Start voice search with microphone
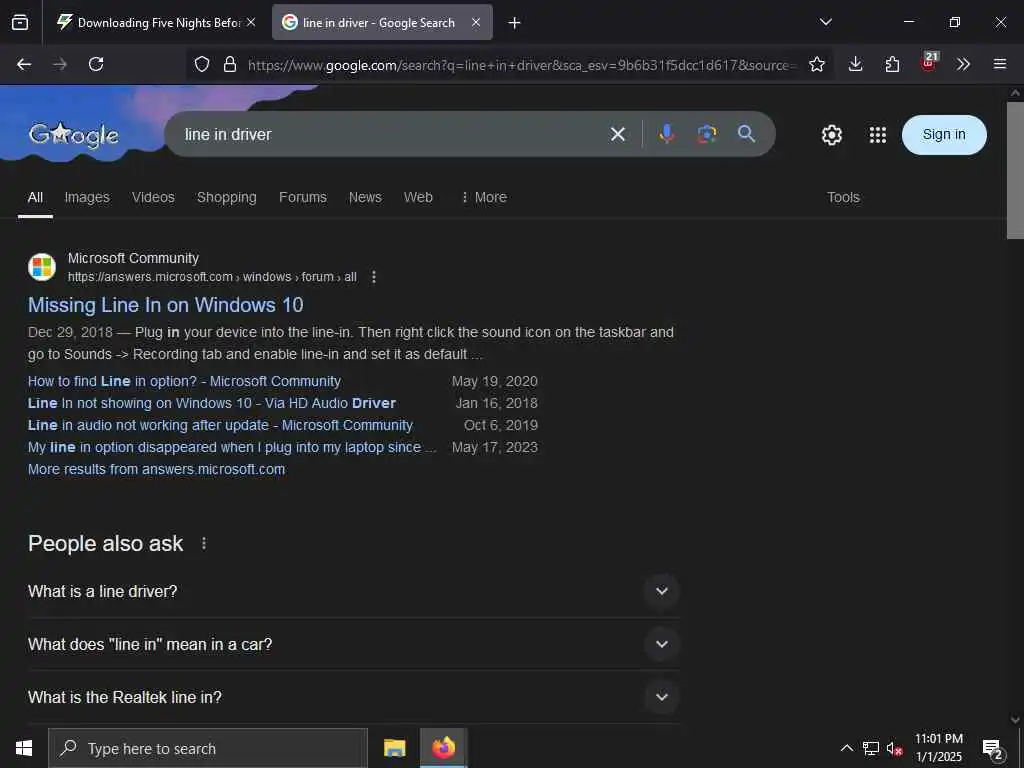Image resolution: width=1024 pixels, height=768 pixels. click(667, 135)
